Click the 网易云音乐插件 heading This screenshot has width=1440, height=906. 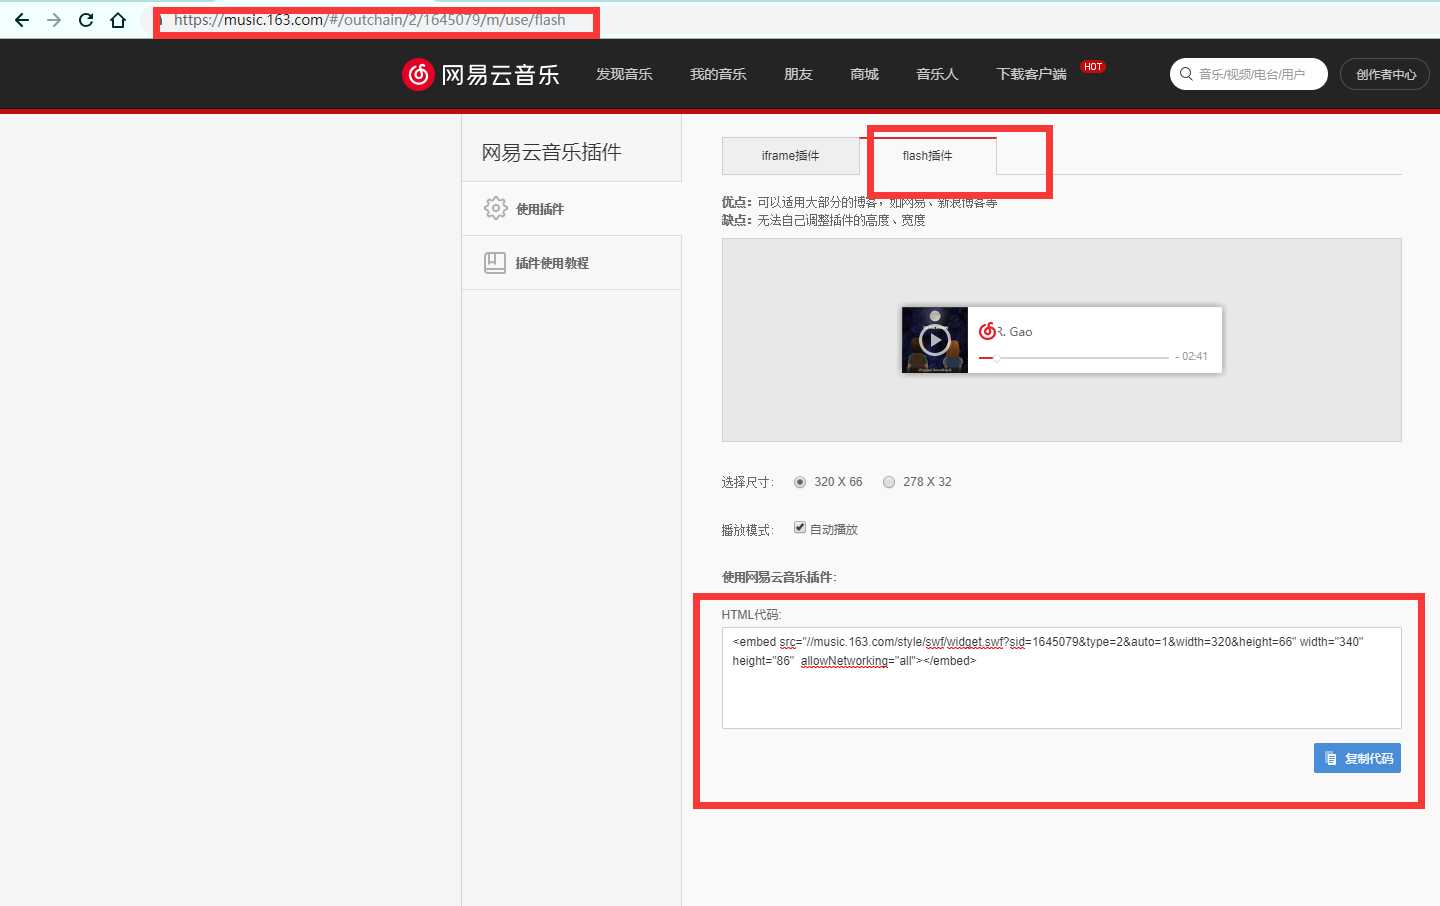point(551,152)
